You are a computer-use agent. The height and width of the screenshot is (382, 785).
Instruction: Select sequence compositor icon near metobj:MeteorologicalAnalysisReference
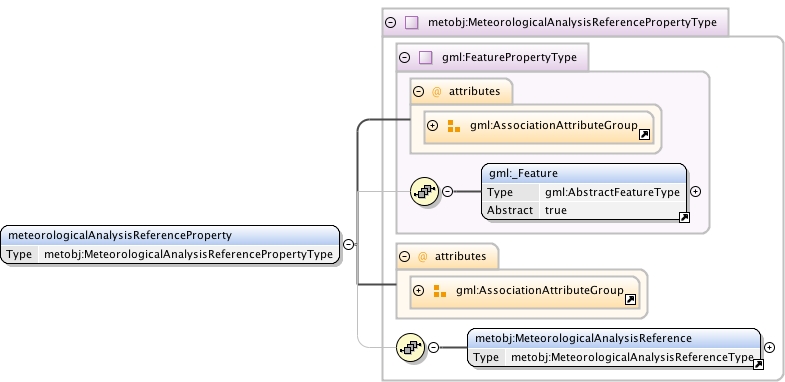[x=410, y=347]
